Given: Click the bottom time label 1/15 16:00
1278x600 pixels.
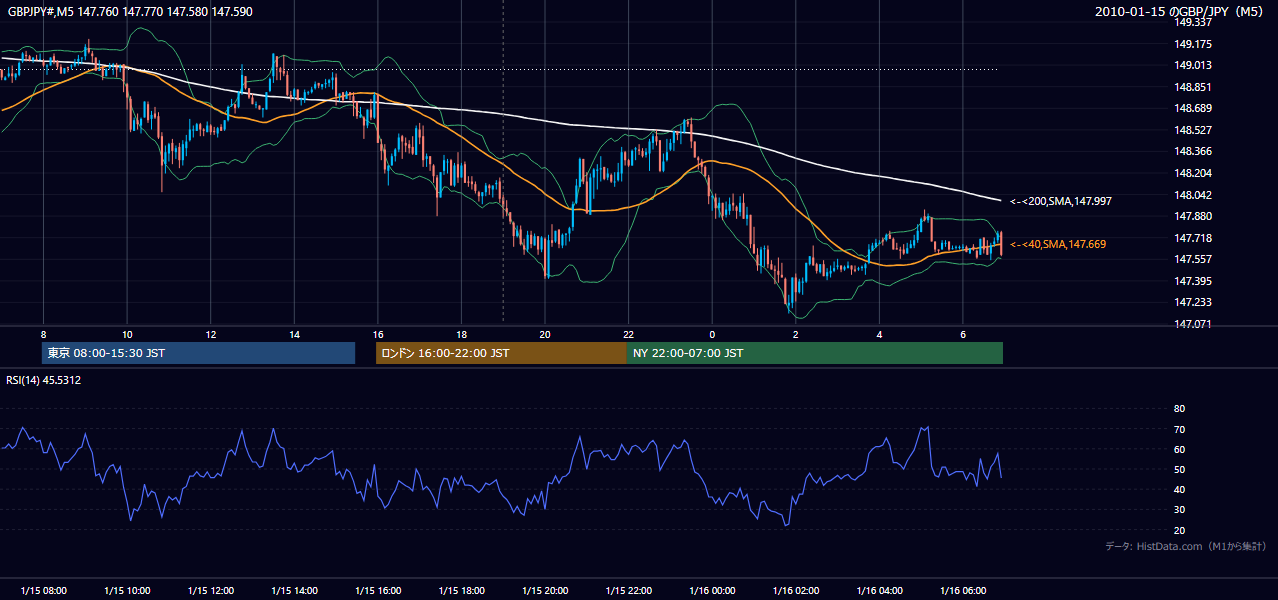Looking at the screenshot, I should click(378, 591).
